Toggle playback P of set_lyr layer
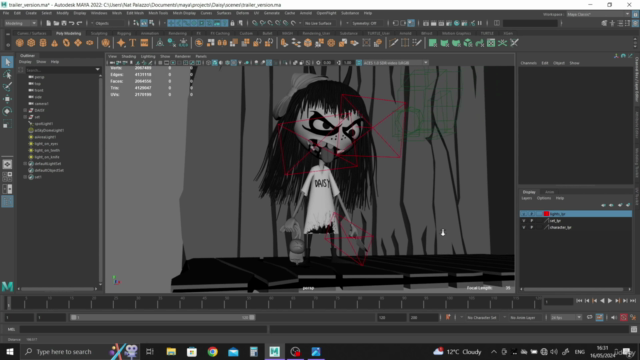Image resolution: width=640 pixels, height=360 pixels. pyautogui.click(x=531, y=221)
